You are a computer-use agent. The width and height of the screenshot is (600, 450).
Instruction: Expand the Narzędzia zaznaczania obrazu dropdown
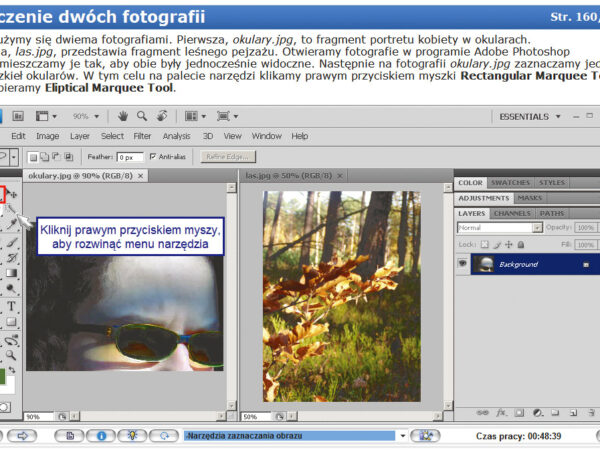click(x=403, y=436)
